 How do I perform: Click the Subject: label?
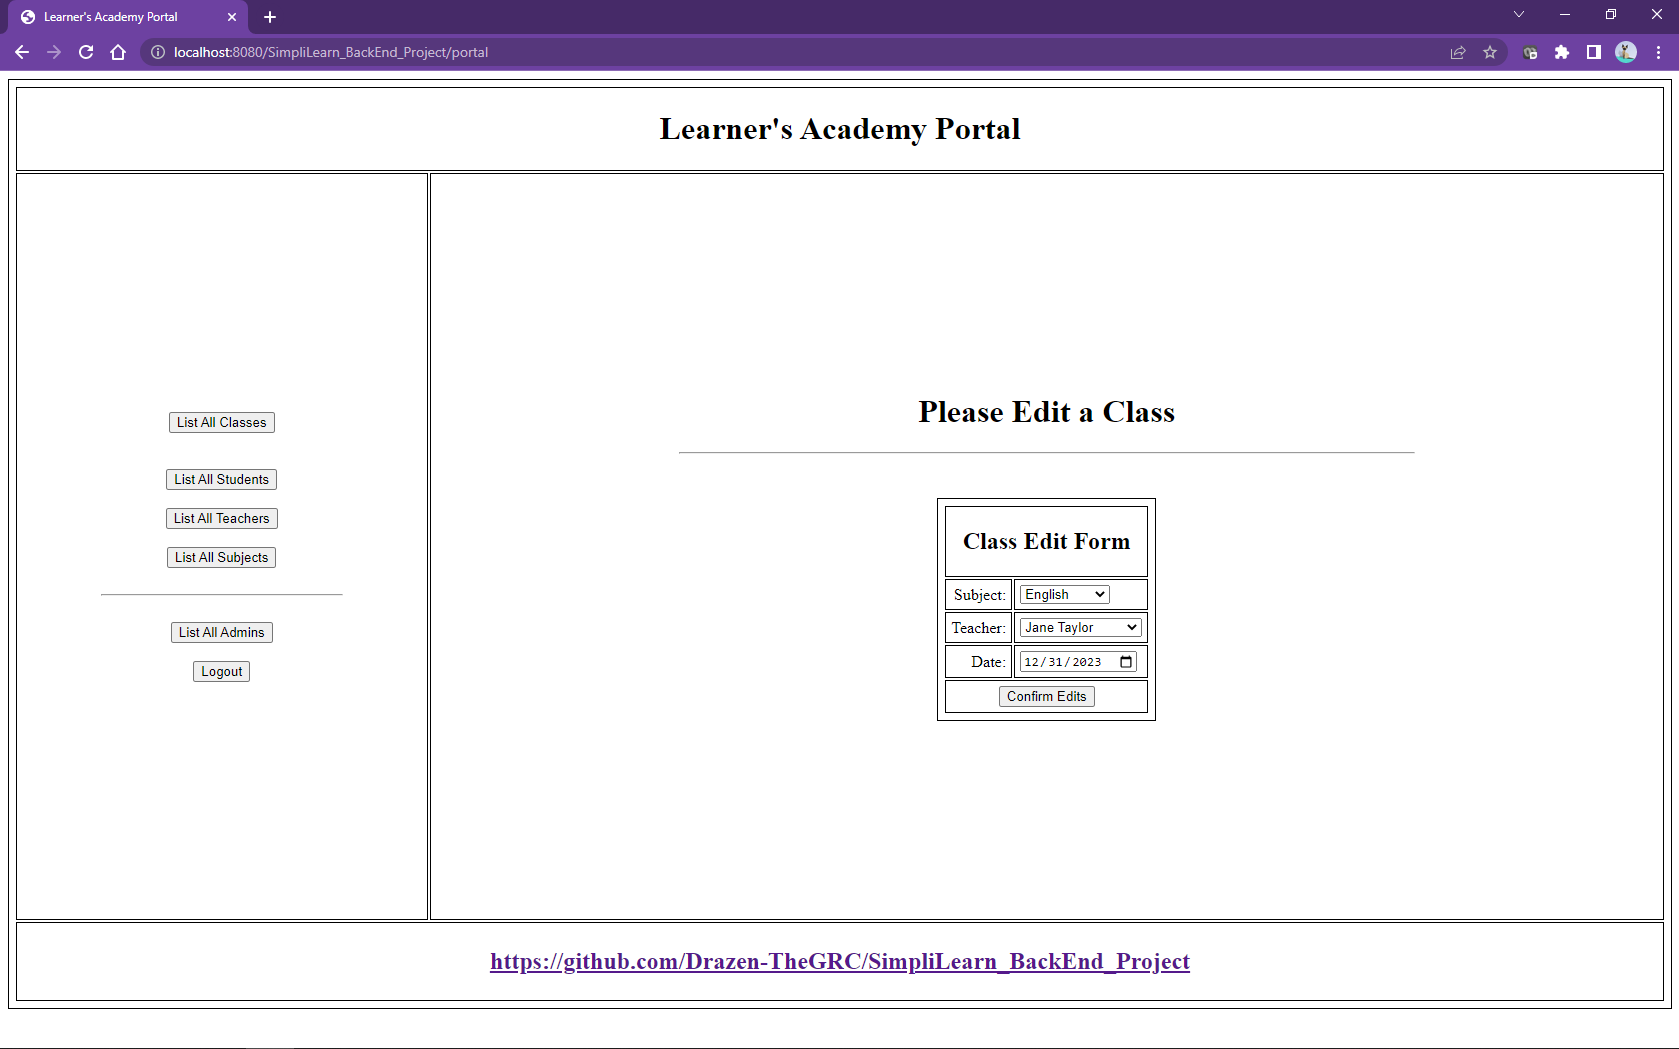(x=979, y=595)
